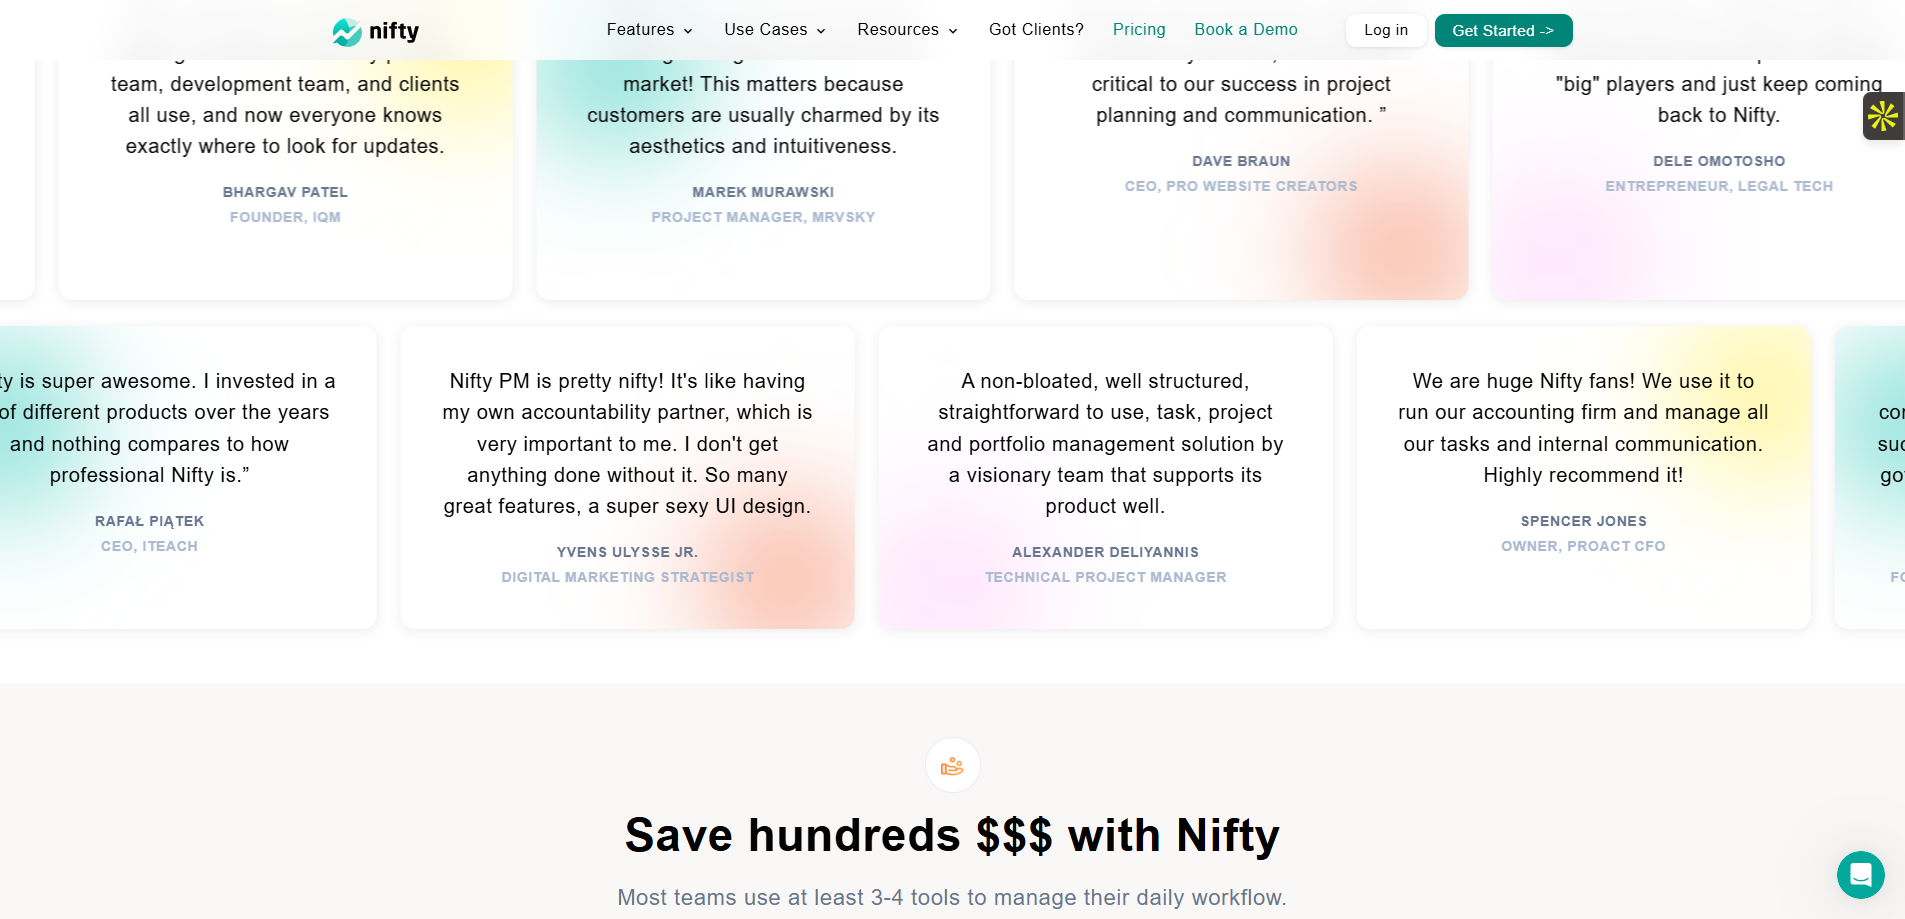Click the Nifty logo icon
The width and height of the screenshot is (1905, 919).
pyautogui.click(x=347, y=32)
